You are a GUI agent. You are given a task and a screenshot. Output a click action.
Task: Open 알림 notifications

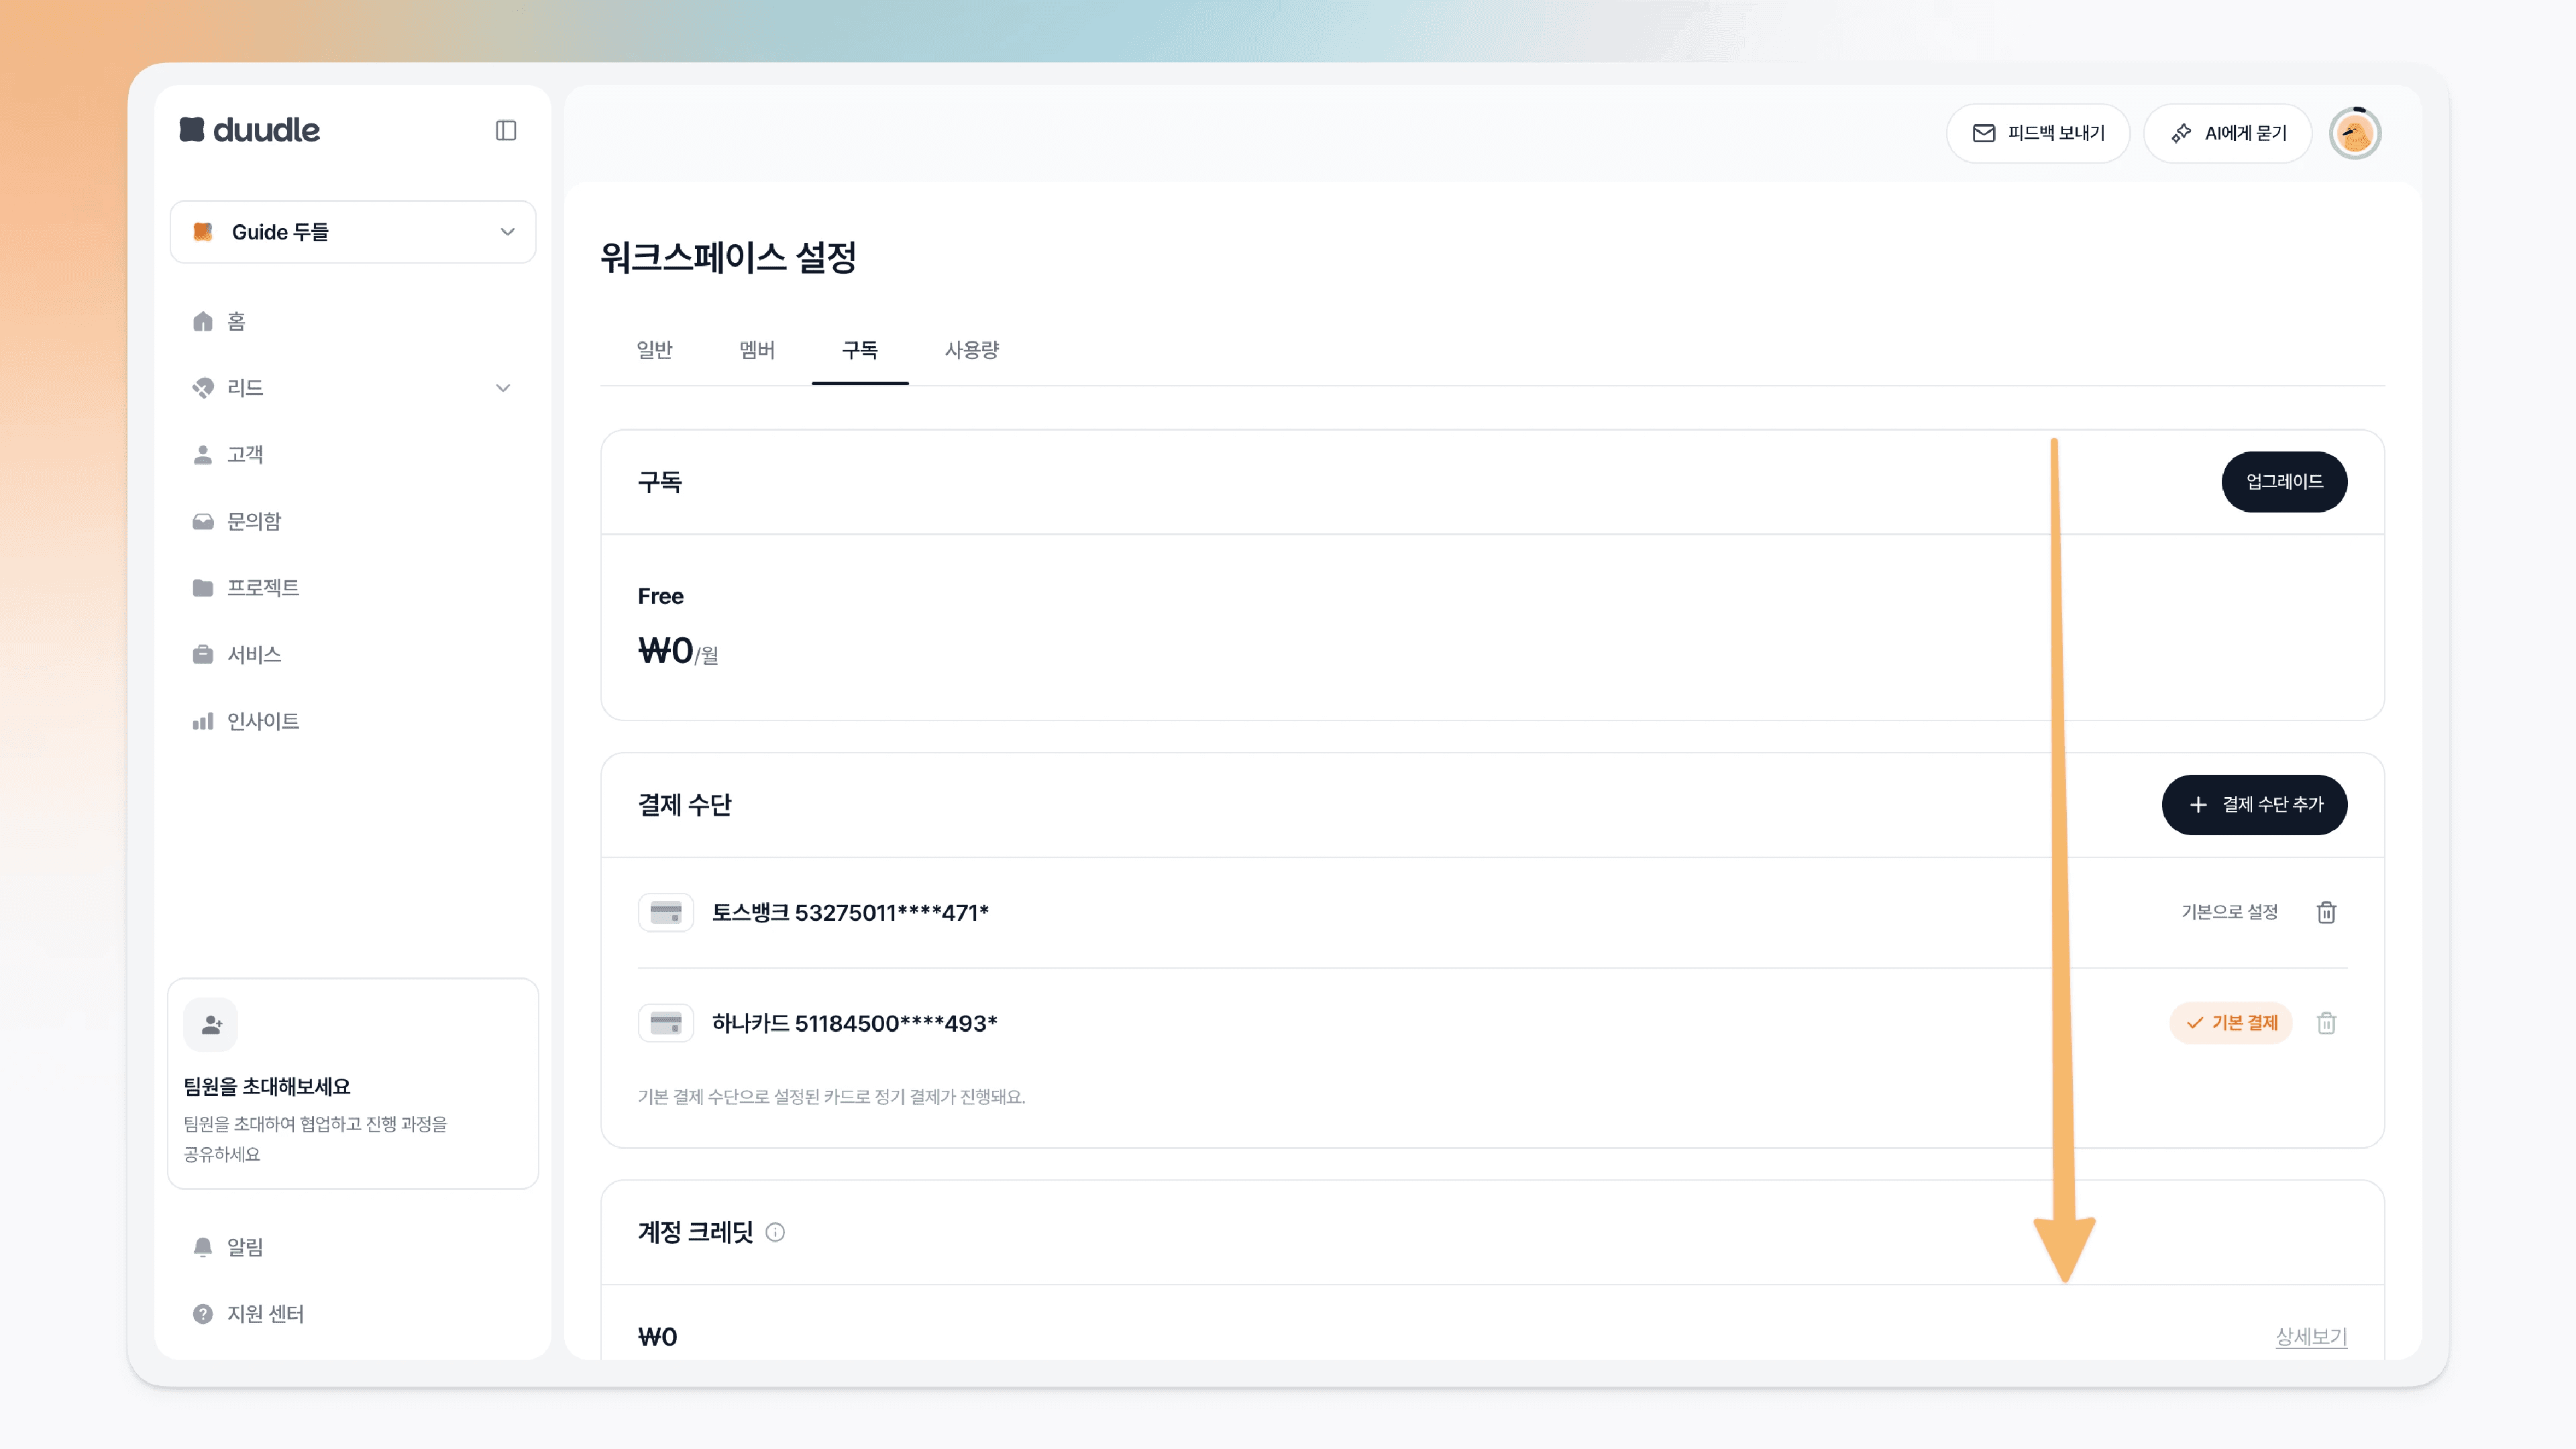tap(245, 1247)
